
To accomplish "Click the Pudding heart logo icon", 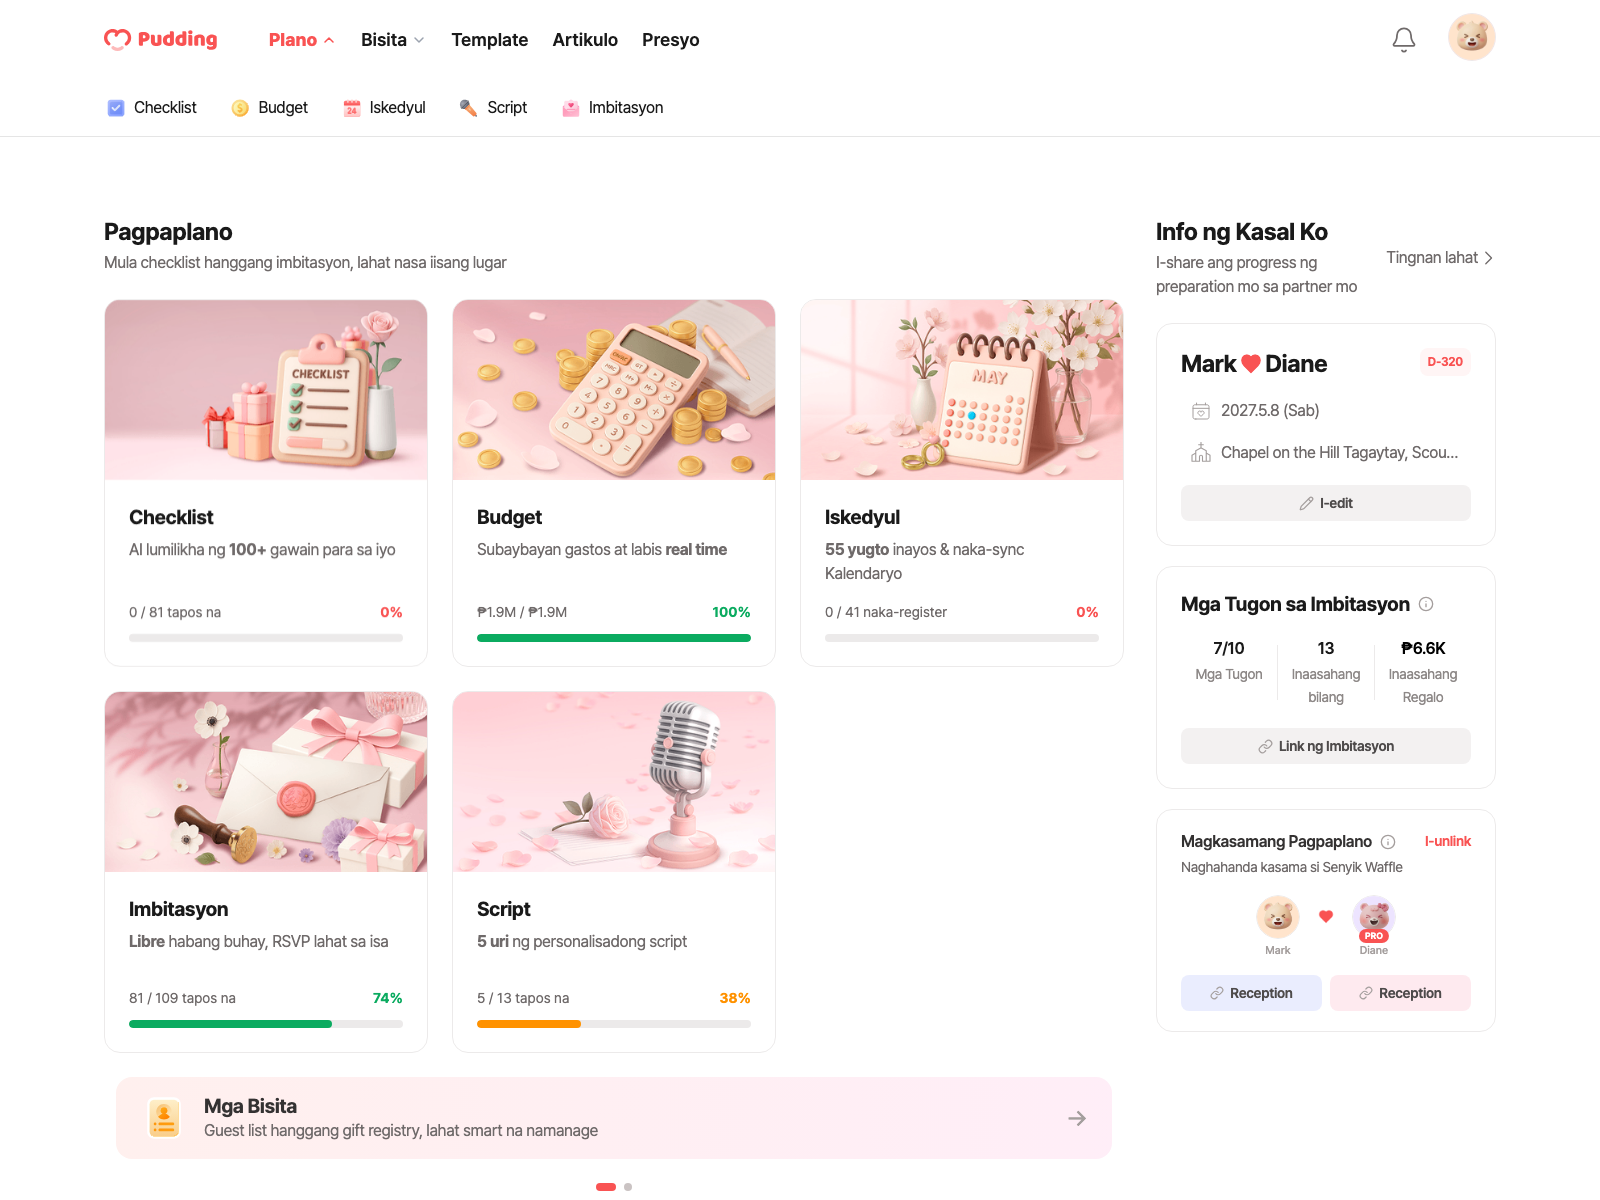I will click(x=118, y=39).
